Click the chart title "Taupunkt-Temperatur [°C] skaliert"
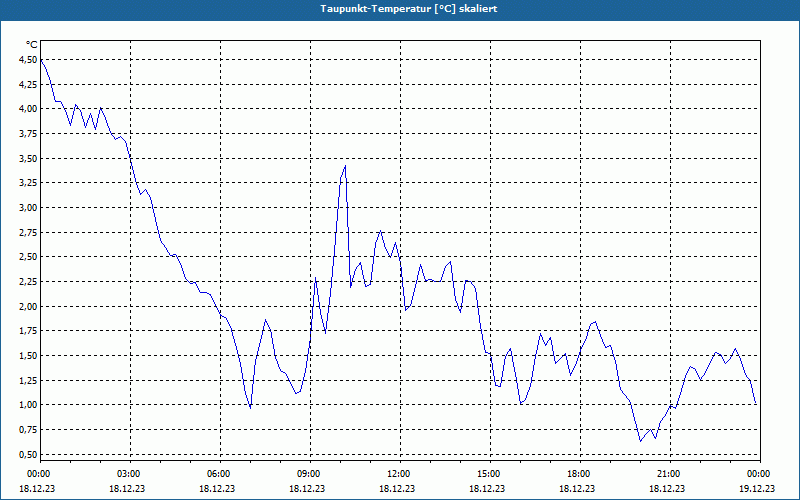Image resolution: width=800 pixels, height=500 pixels. click(409, 9)
